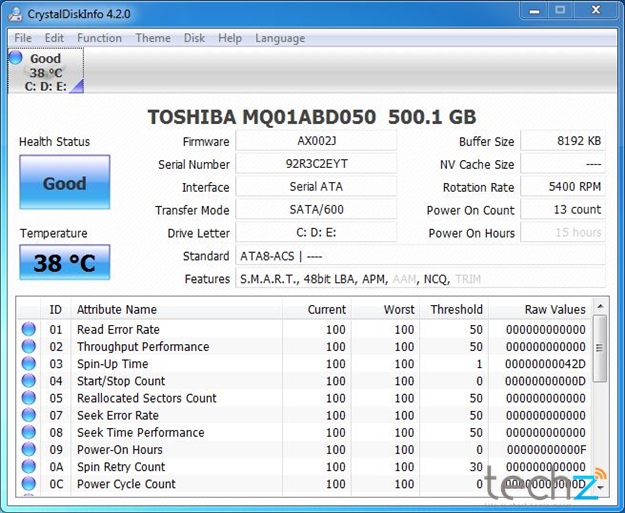Image resolution: width=625 pixels, height=513 pixels.
Task: Click the status circle for Seek Error Rate
Action: click(x=28, y=415)
